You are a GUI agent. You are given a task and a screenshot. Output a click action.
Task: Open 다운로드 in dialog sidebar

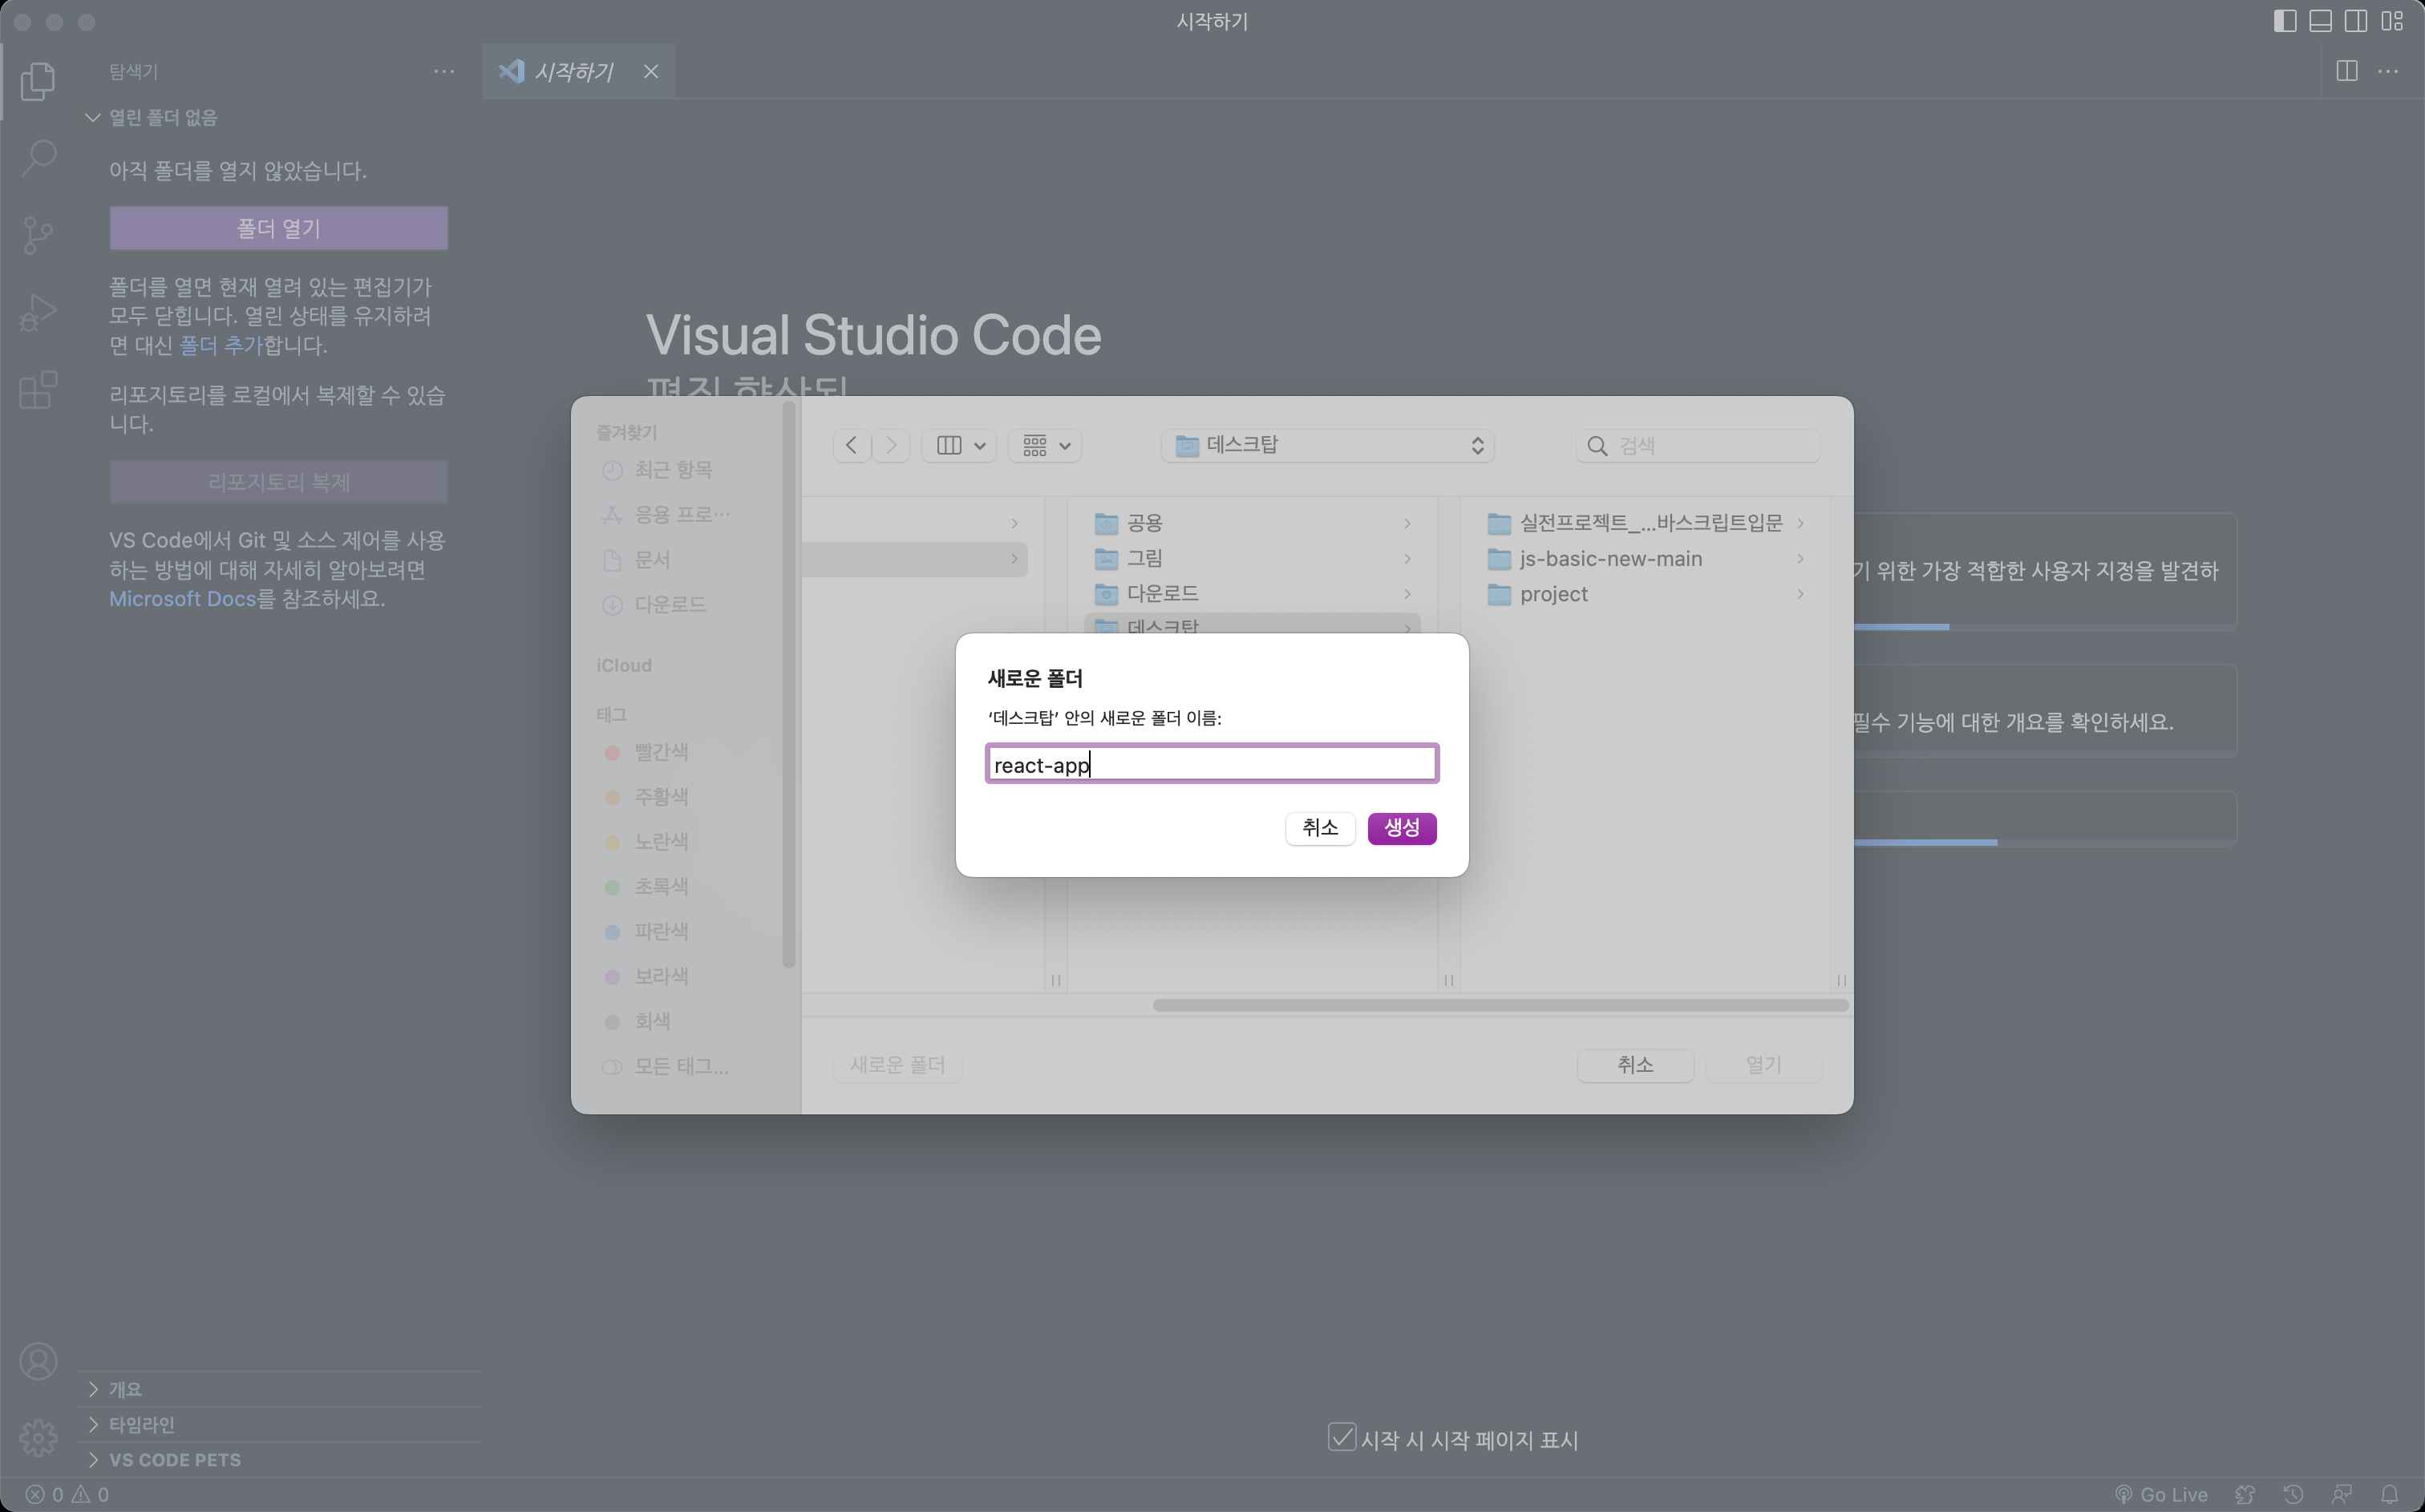(654, 604)
